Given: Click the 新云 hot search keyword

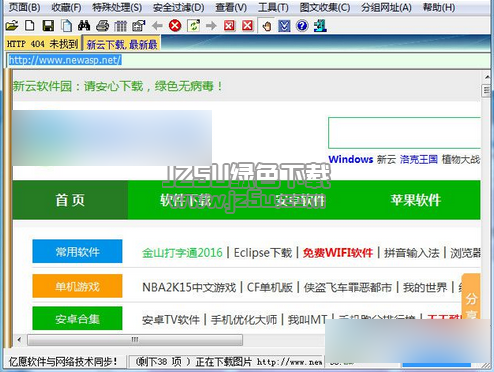Looking at the screenshot, I should (x=386, y=159).
